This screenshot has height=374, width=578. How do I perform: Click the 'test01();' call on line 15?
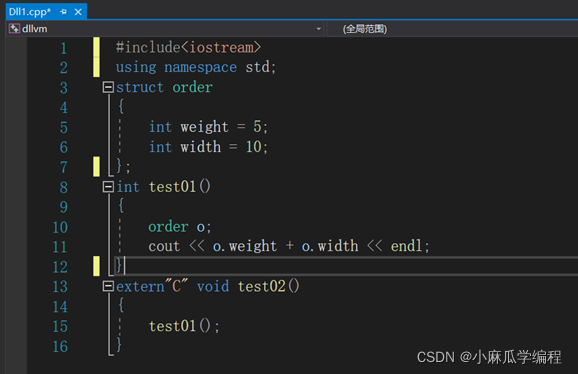184,326
